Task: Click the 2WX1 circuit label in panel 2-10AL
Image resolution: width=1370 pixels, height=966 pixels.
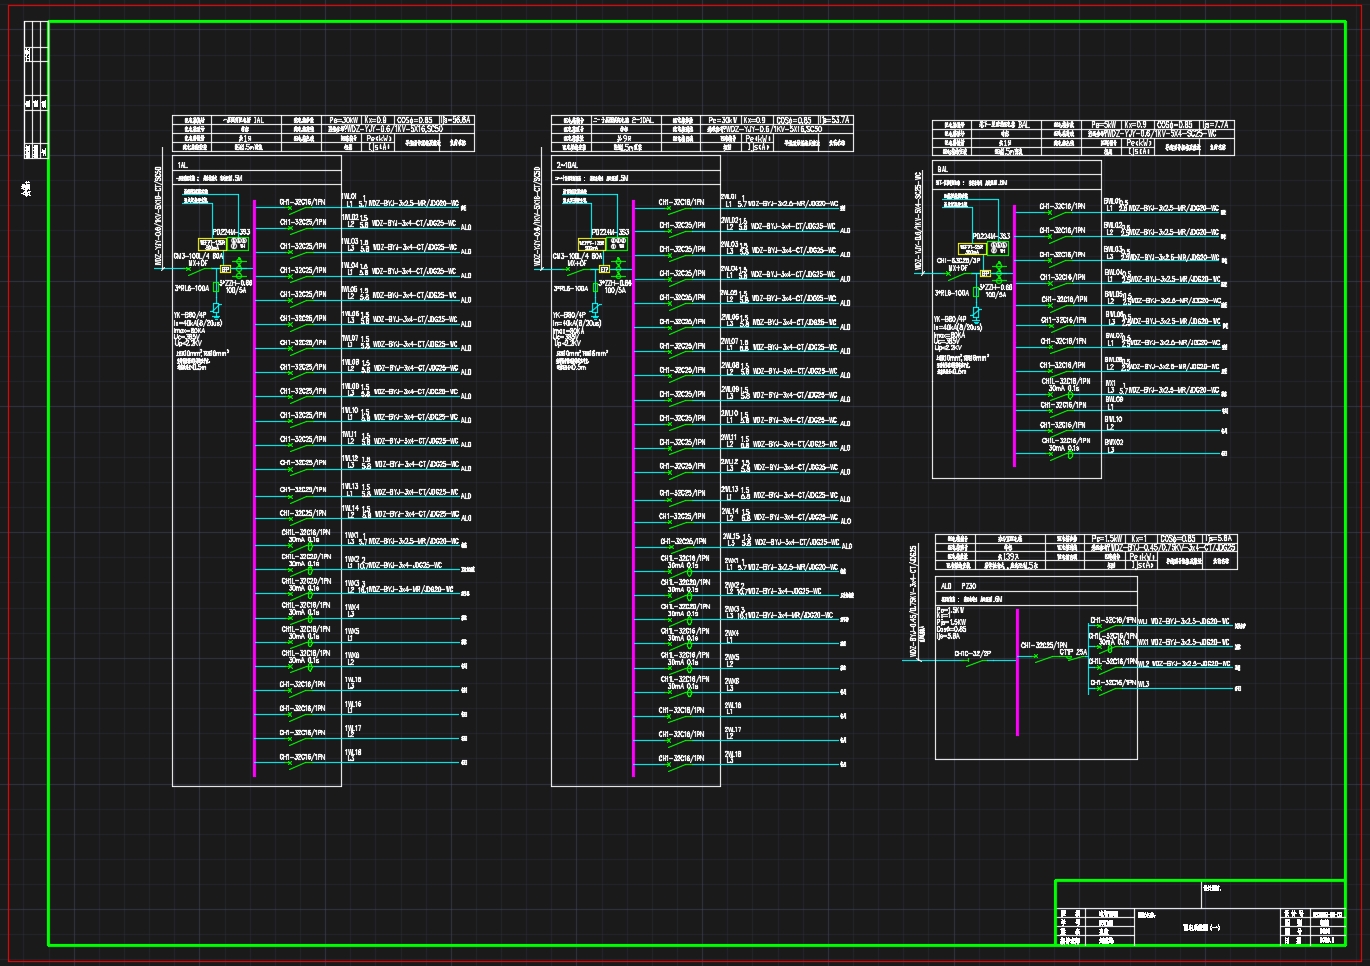Action: [733, 561]
